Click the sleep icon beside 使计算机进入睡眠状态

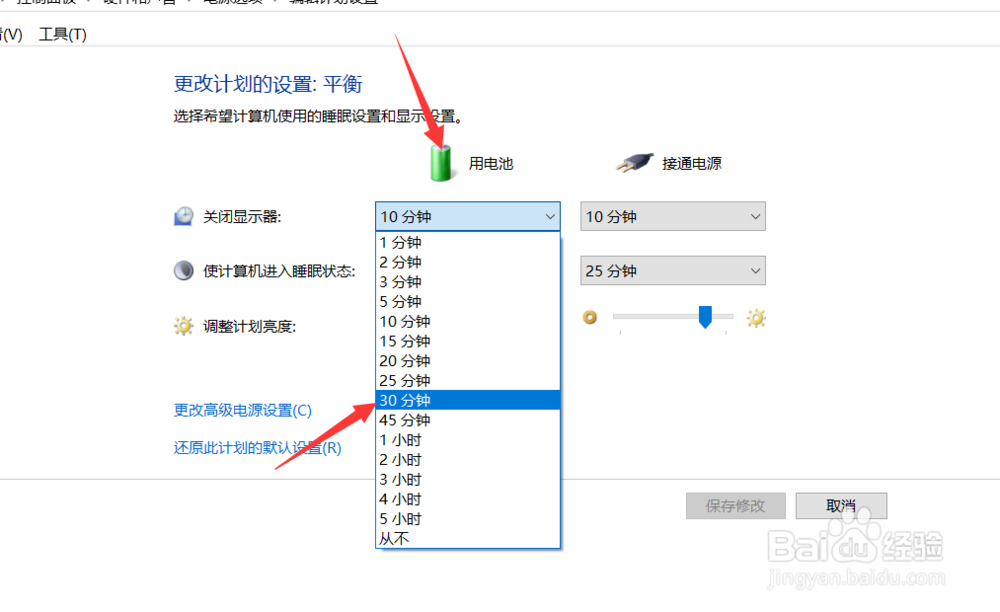pyautogui.click(x=184, y=270)
